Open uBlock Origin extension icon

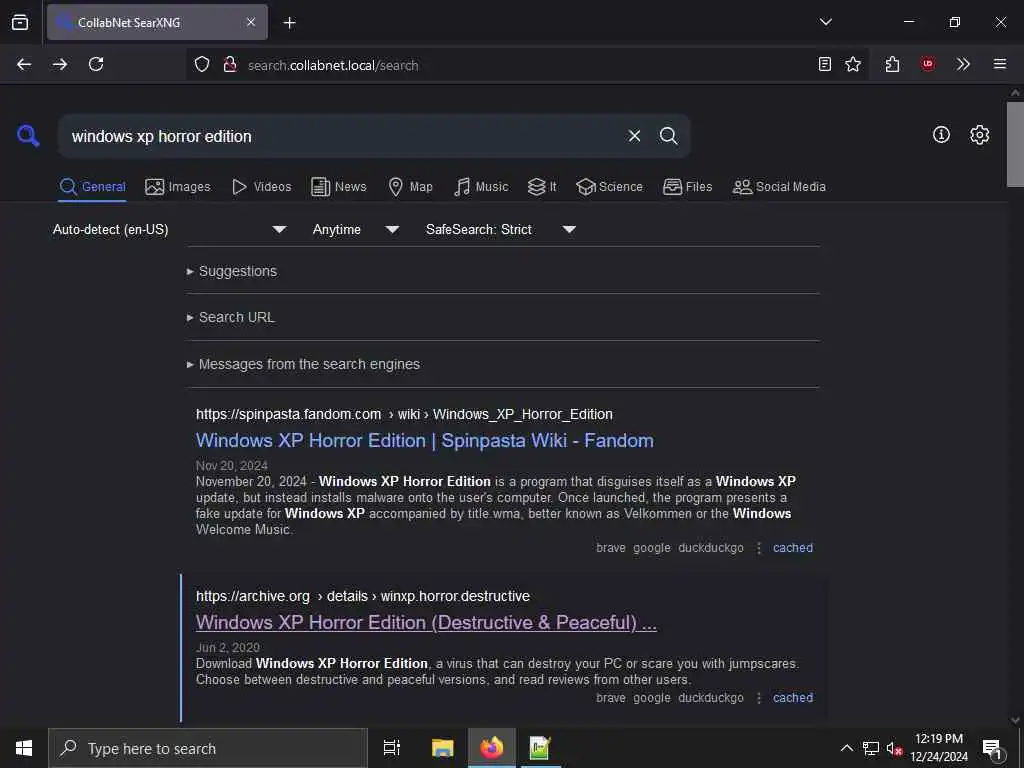pyautogui.click(x=928, y=64)
